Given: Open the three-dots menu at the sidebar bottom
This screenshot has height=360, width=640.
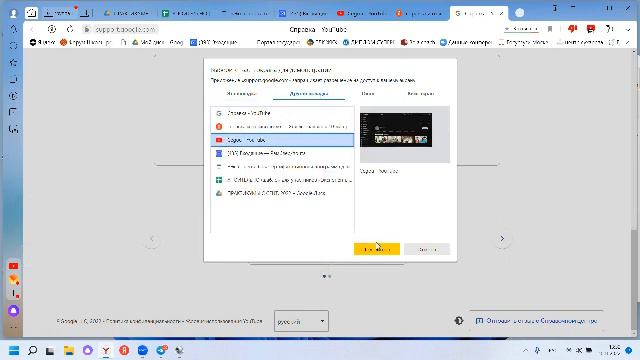Looking at the screenshot, I should point(13,327).
